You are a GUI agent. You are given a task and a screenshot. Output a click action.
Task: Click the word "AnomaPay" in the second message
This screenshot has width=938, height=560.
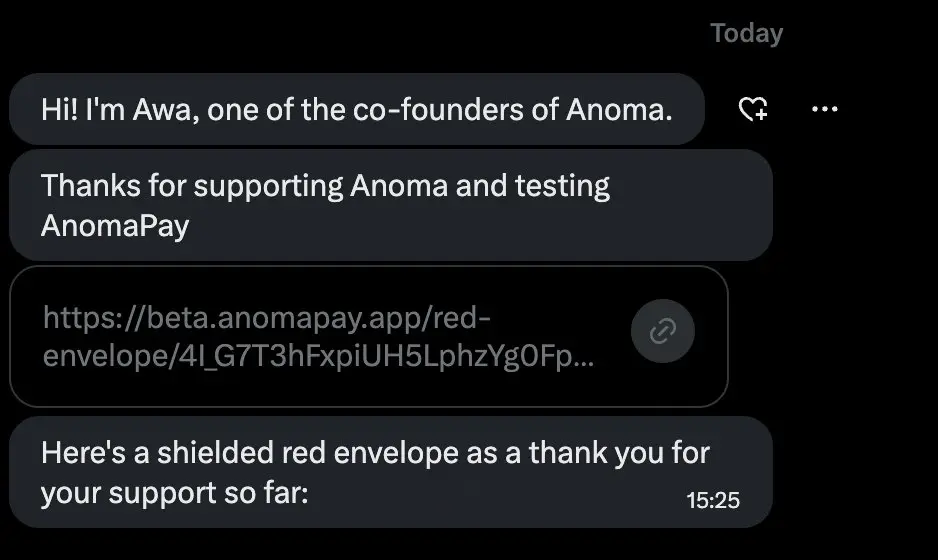(115, 226)
